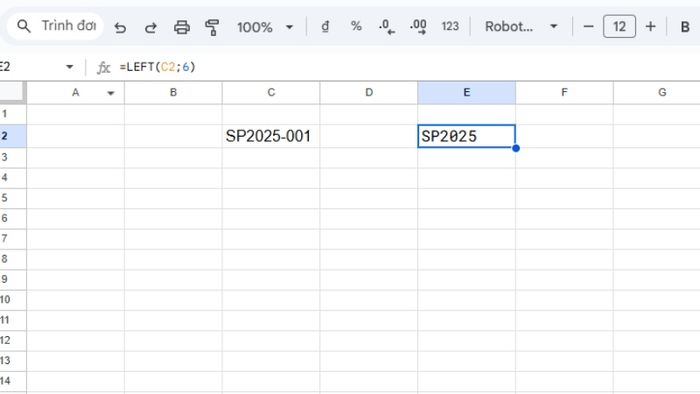Undo the last action
The image size is (700, 394).
point(120,28)
